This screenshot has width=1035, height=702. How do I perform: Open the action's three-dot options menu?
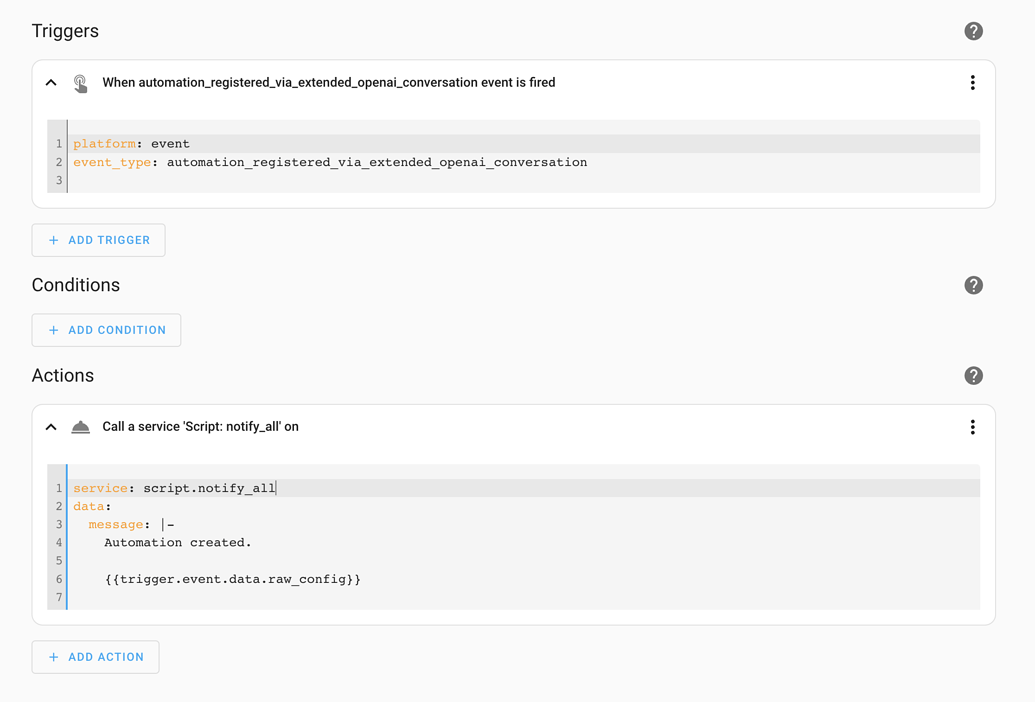pos(972,426)
